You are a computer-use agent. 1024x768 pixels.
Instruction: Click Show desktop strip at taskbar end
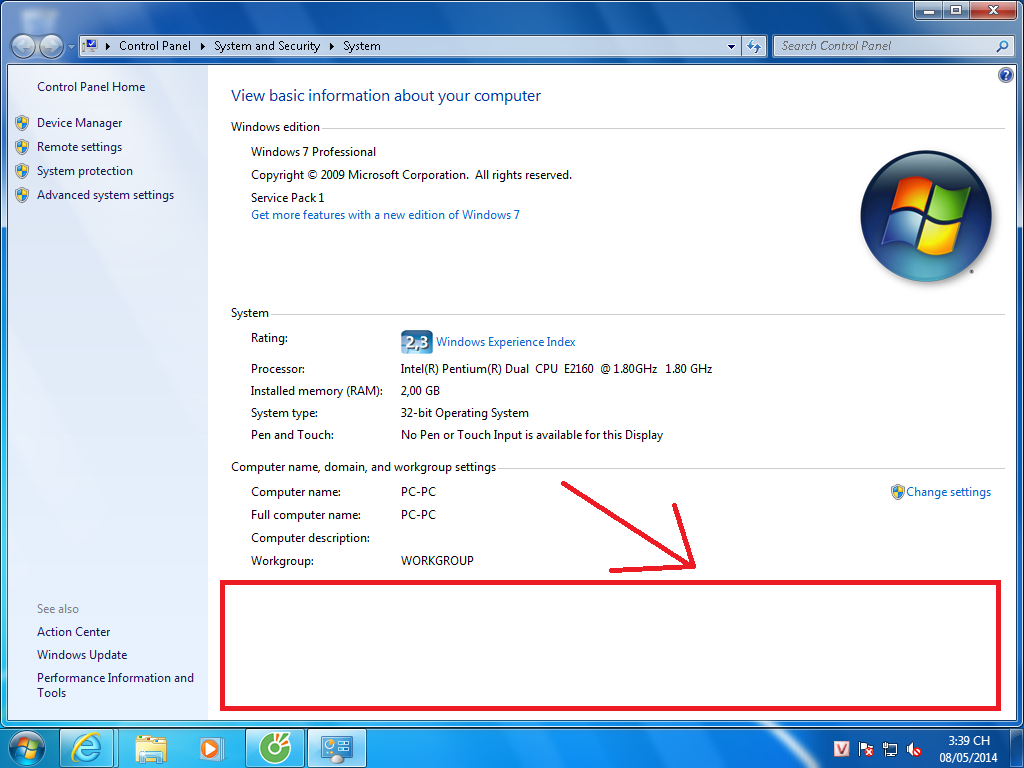click(1017, 748)
